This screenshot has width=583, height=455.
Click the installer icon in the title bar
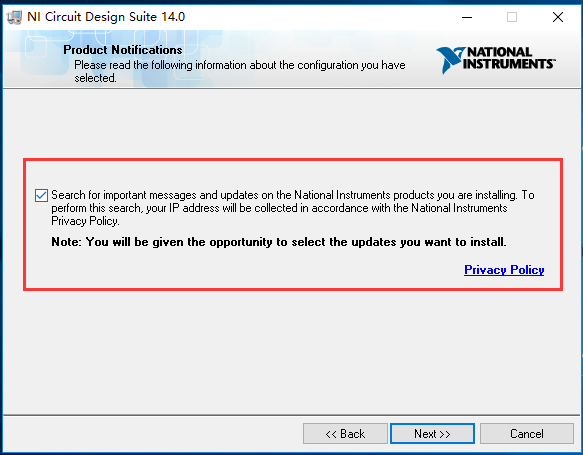(x=15, y=17)
